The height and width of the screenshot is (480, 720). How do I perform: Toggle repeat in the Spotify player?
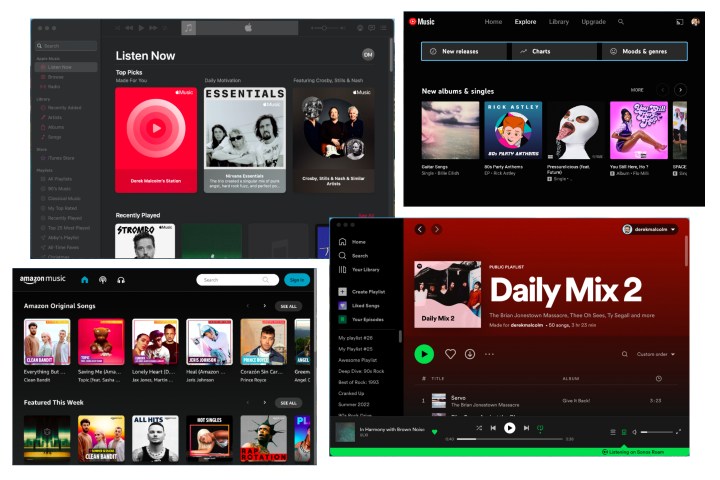540,428
